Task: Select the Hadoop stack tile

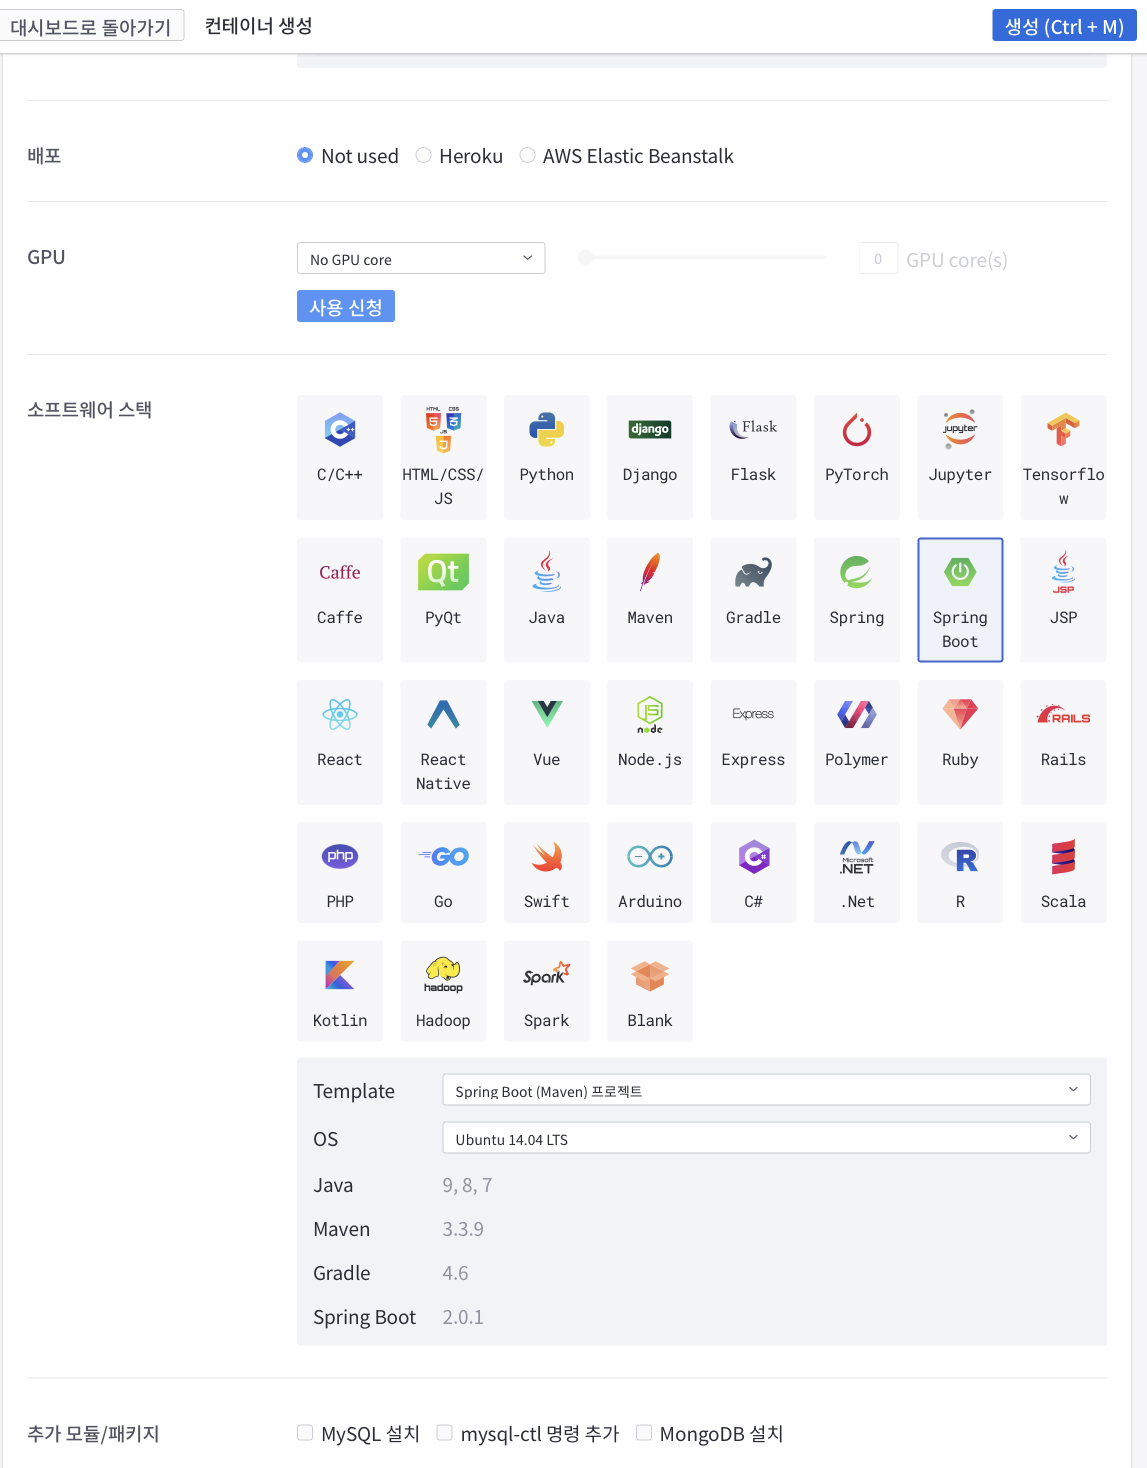Action: (443, 991)
